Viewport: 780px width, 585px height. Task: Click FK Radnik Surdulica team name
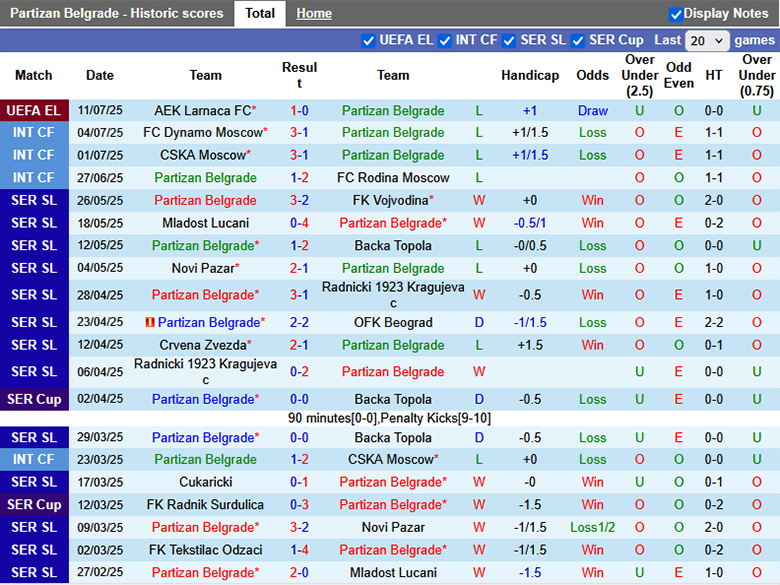[205, 505]
